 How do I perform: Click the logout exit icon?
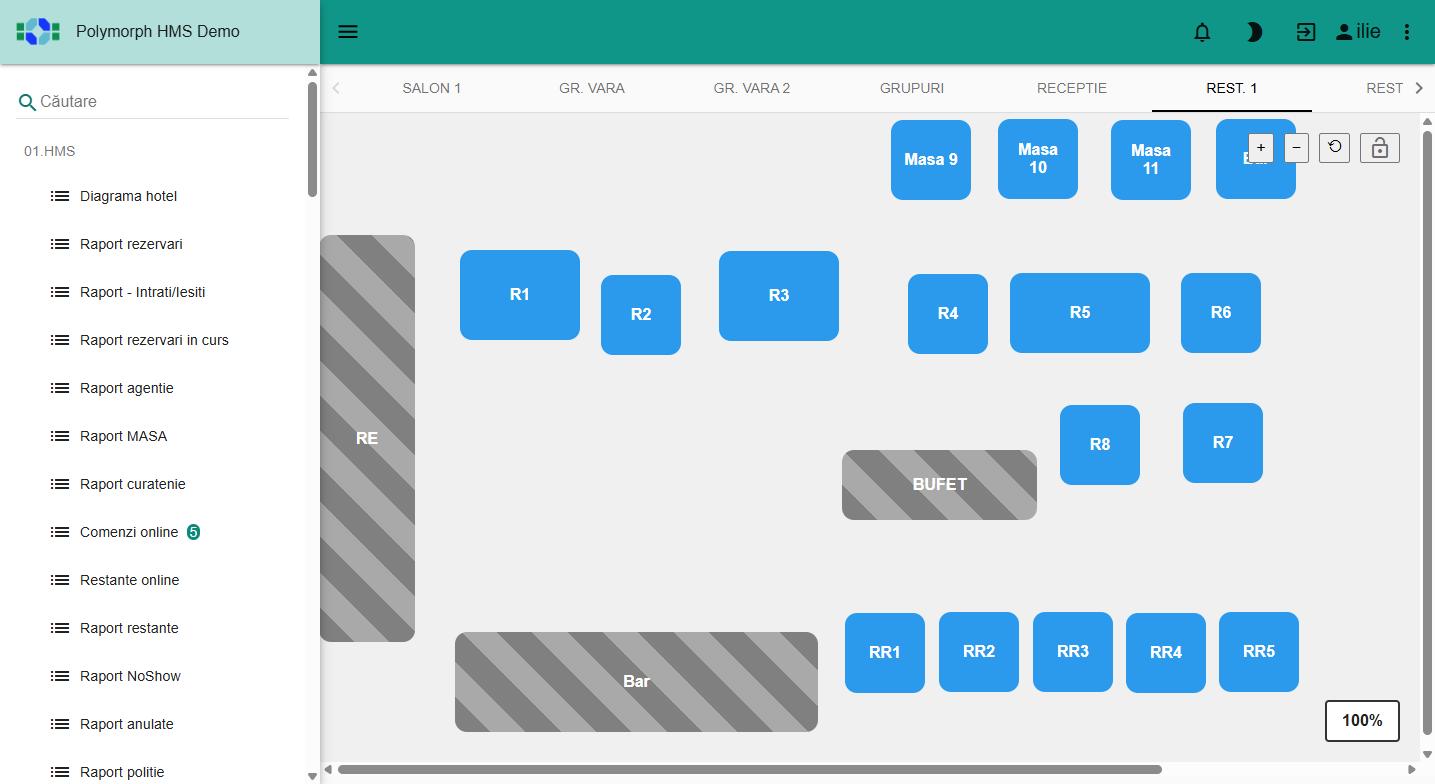(x=1306, y=32)
